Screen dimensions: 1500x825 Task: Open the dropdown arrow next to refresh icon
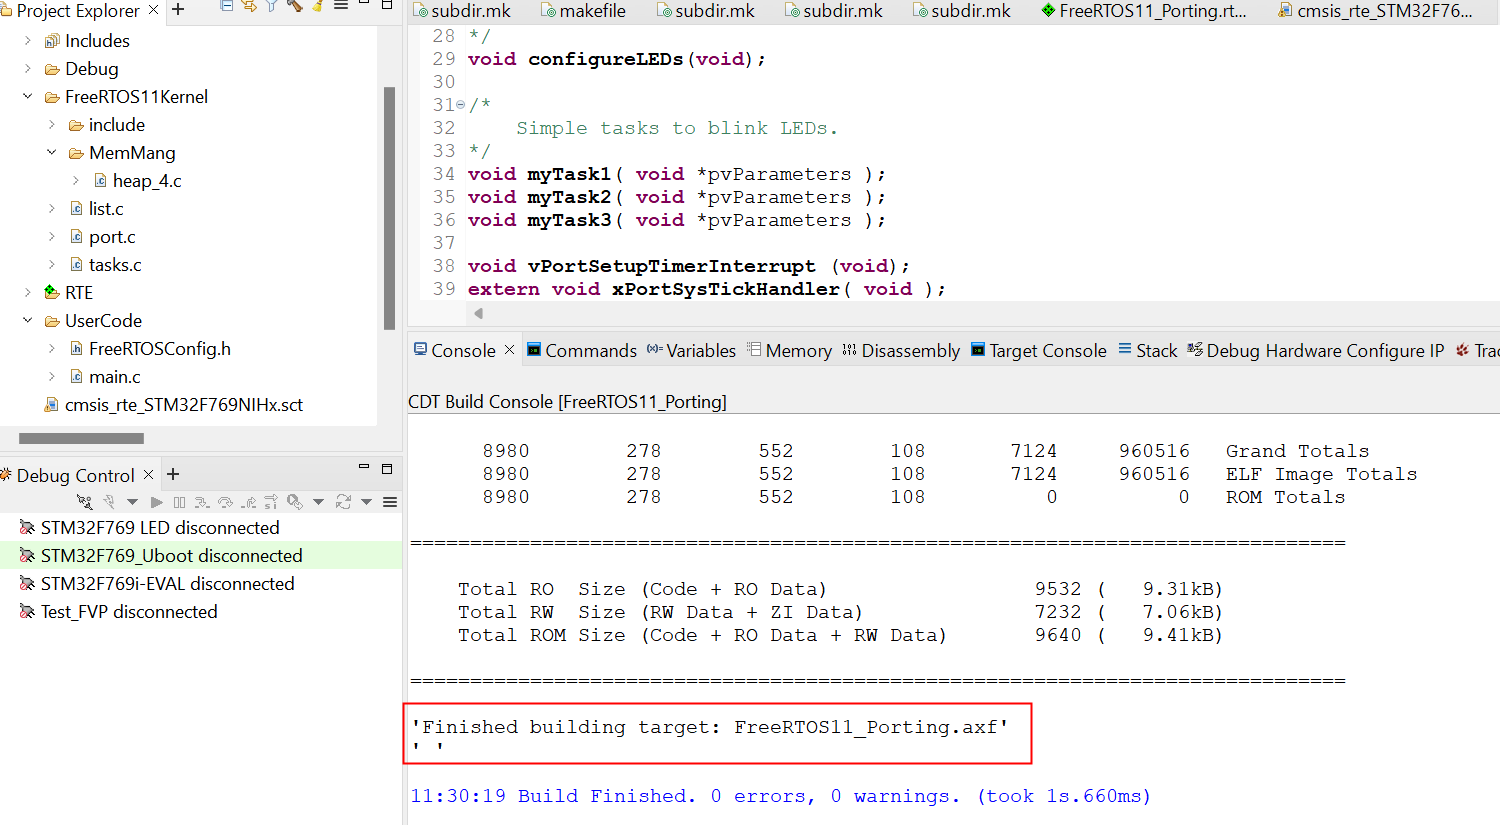pos(366,502)
